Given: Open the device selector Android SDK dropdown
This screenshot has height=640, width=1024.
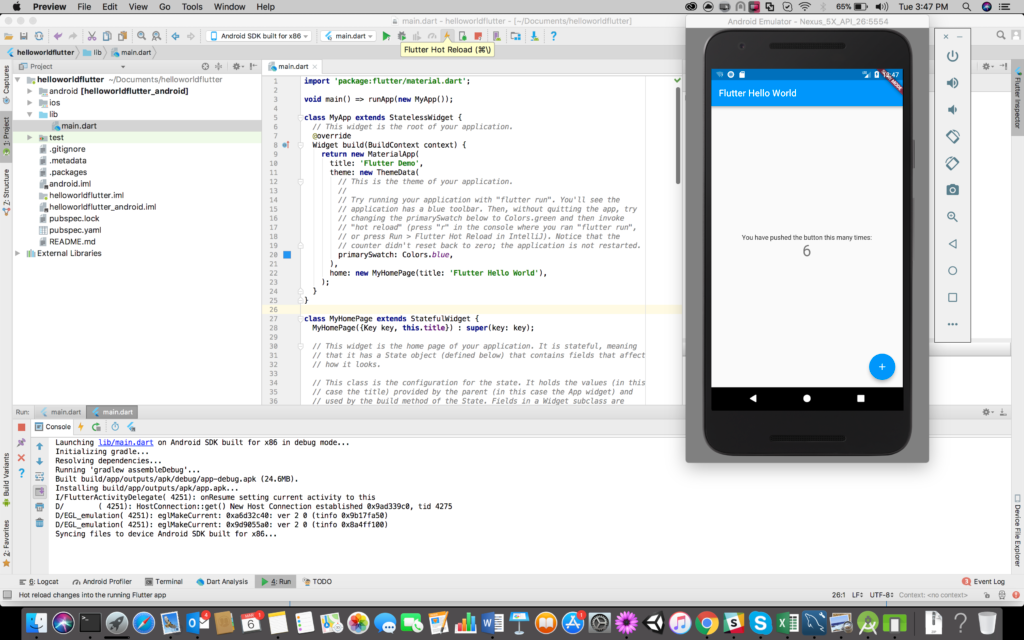Looking at the screenshot, I should (x=259, y=36).
